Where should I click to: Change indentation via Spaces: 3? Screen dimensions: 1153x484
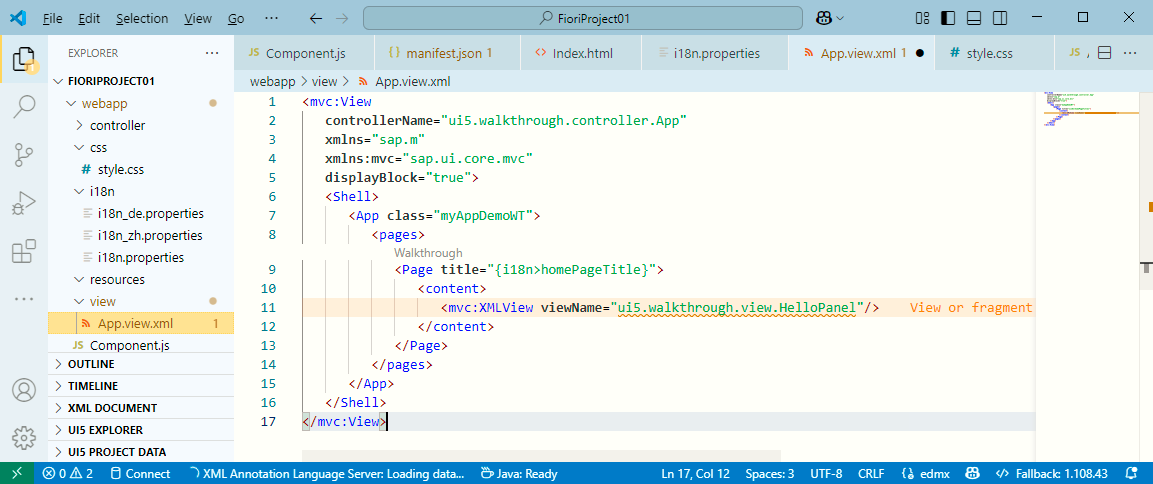pyautogui.click(x=770, y=474)
